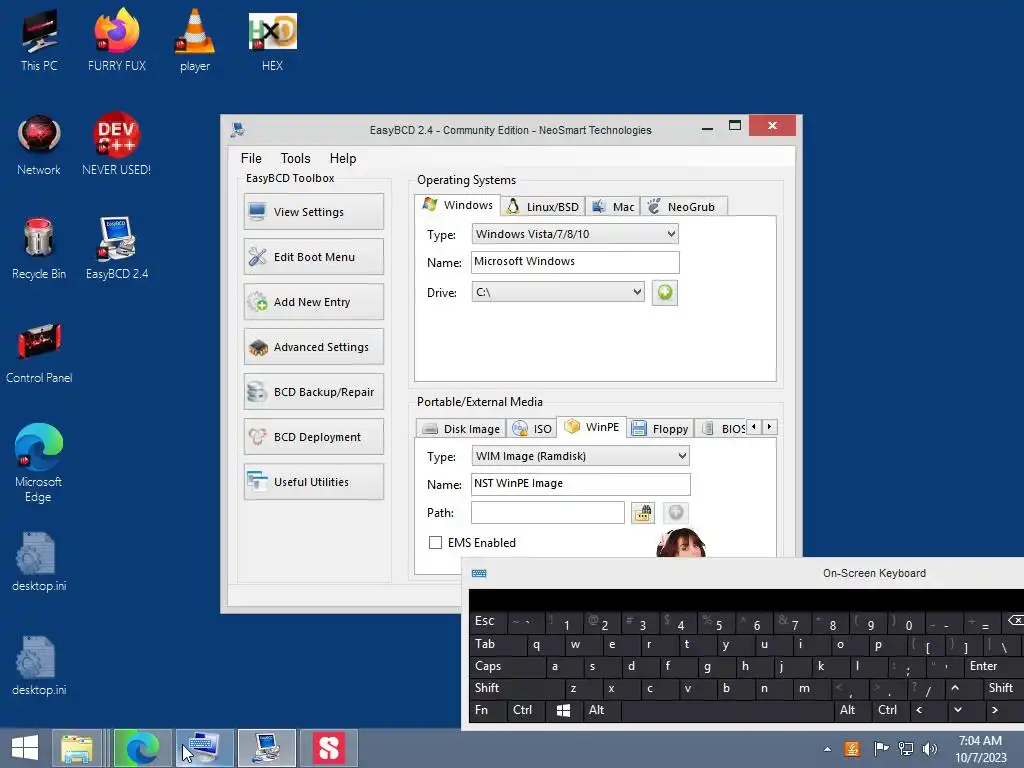Click the This PC desktop icon
The image size is (1024, 768).
tap(39, 40)
